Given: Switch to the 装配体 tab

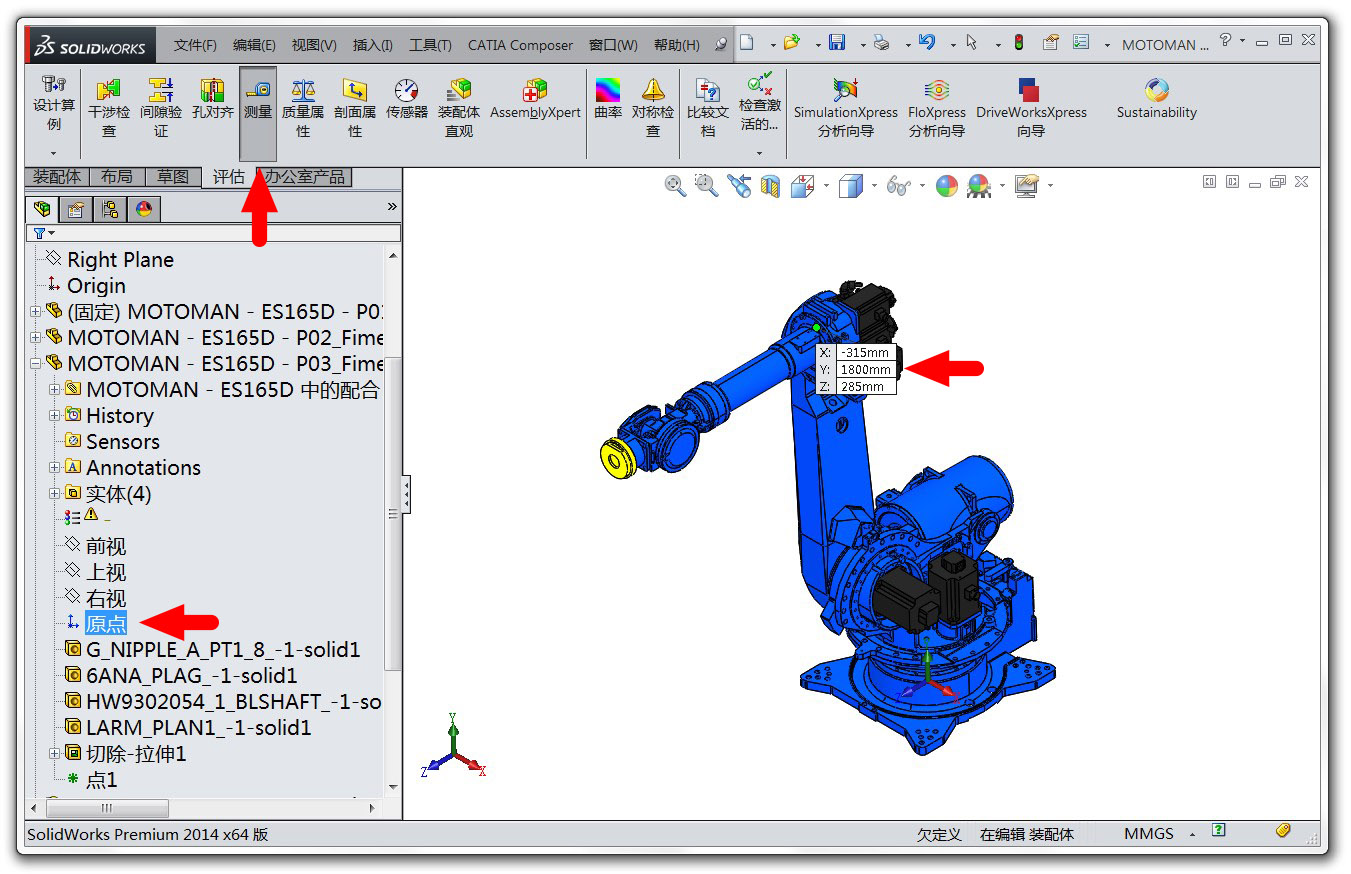Looking at the screenshot, I should tap(57, 177).
